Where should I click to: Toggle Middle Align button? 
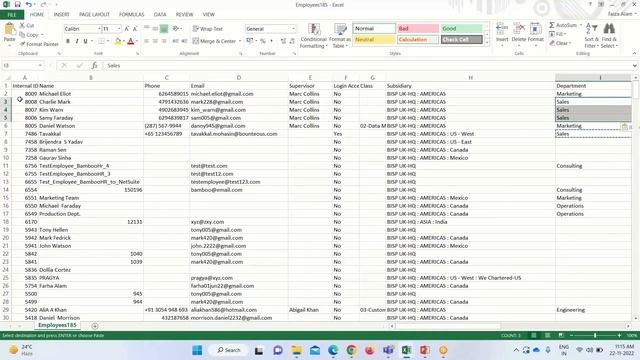pyautogui.click(x=155, y=29)
